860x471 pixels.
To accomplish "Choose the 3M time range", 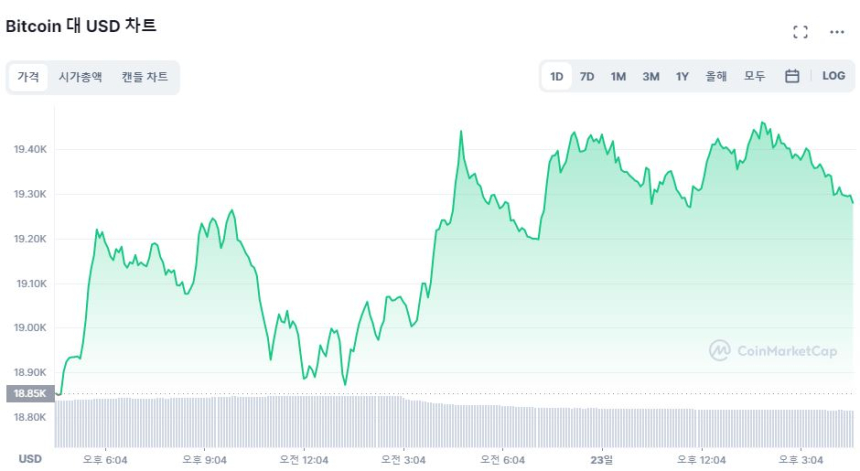I will click(650, 76).
